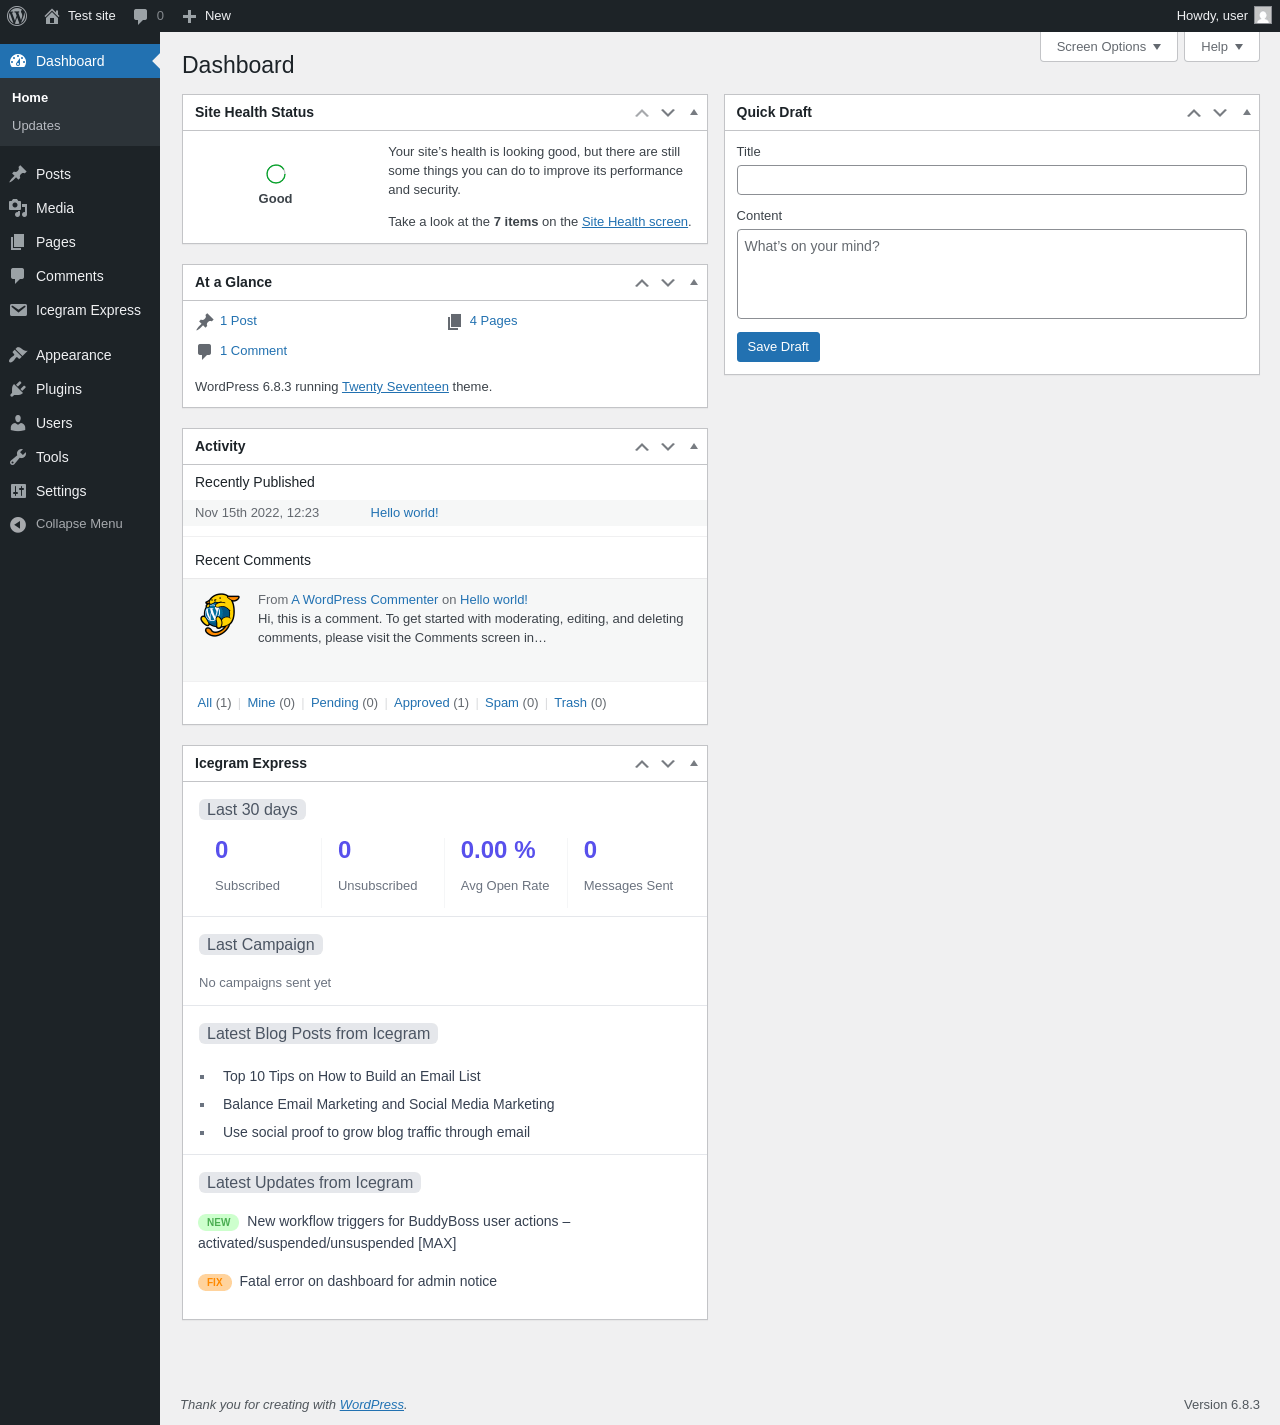Image resolution: width=1280 pixels, height=1425 pixels.
Task: Click into the Quick Draft Title field
Action: [992, 180]
